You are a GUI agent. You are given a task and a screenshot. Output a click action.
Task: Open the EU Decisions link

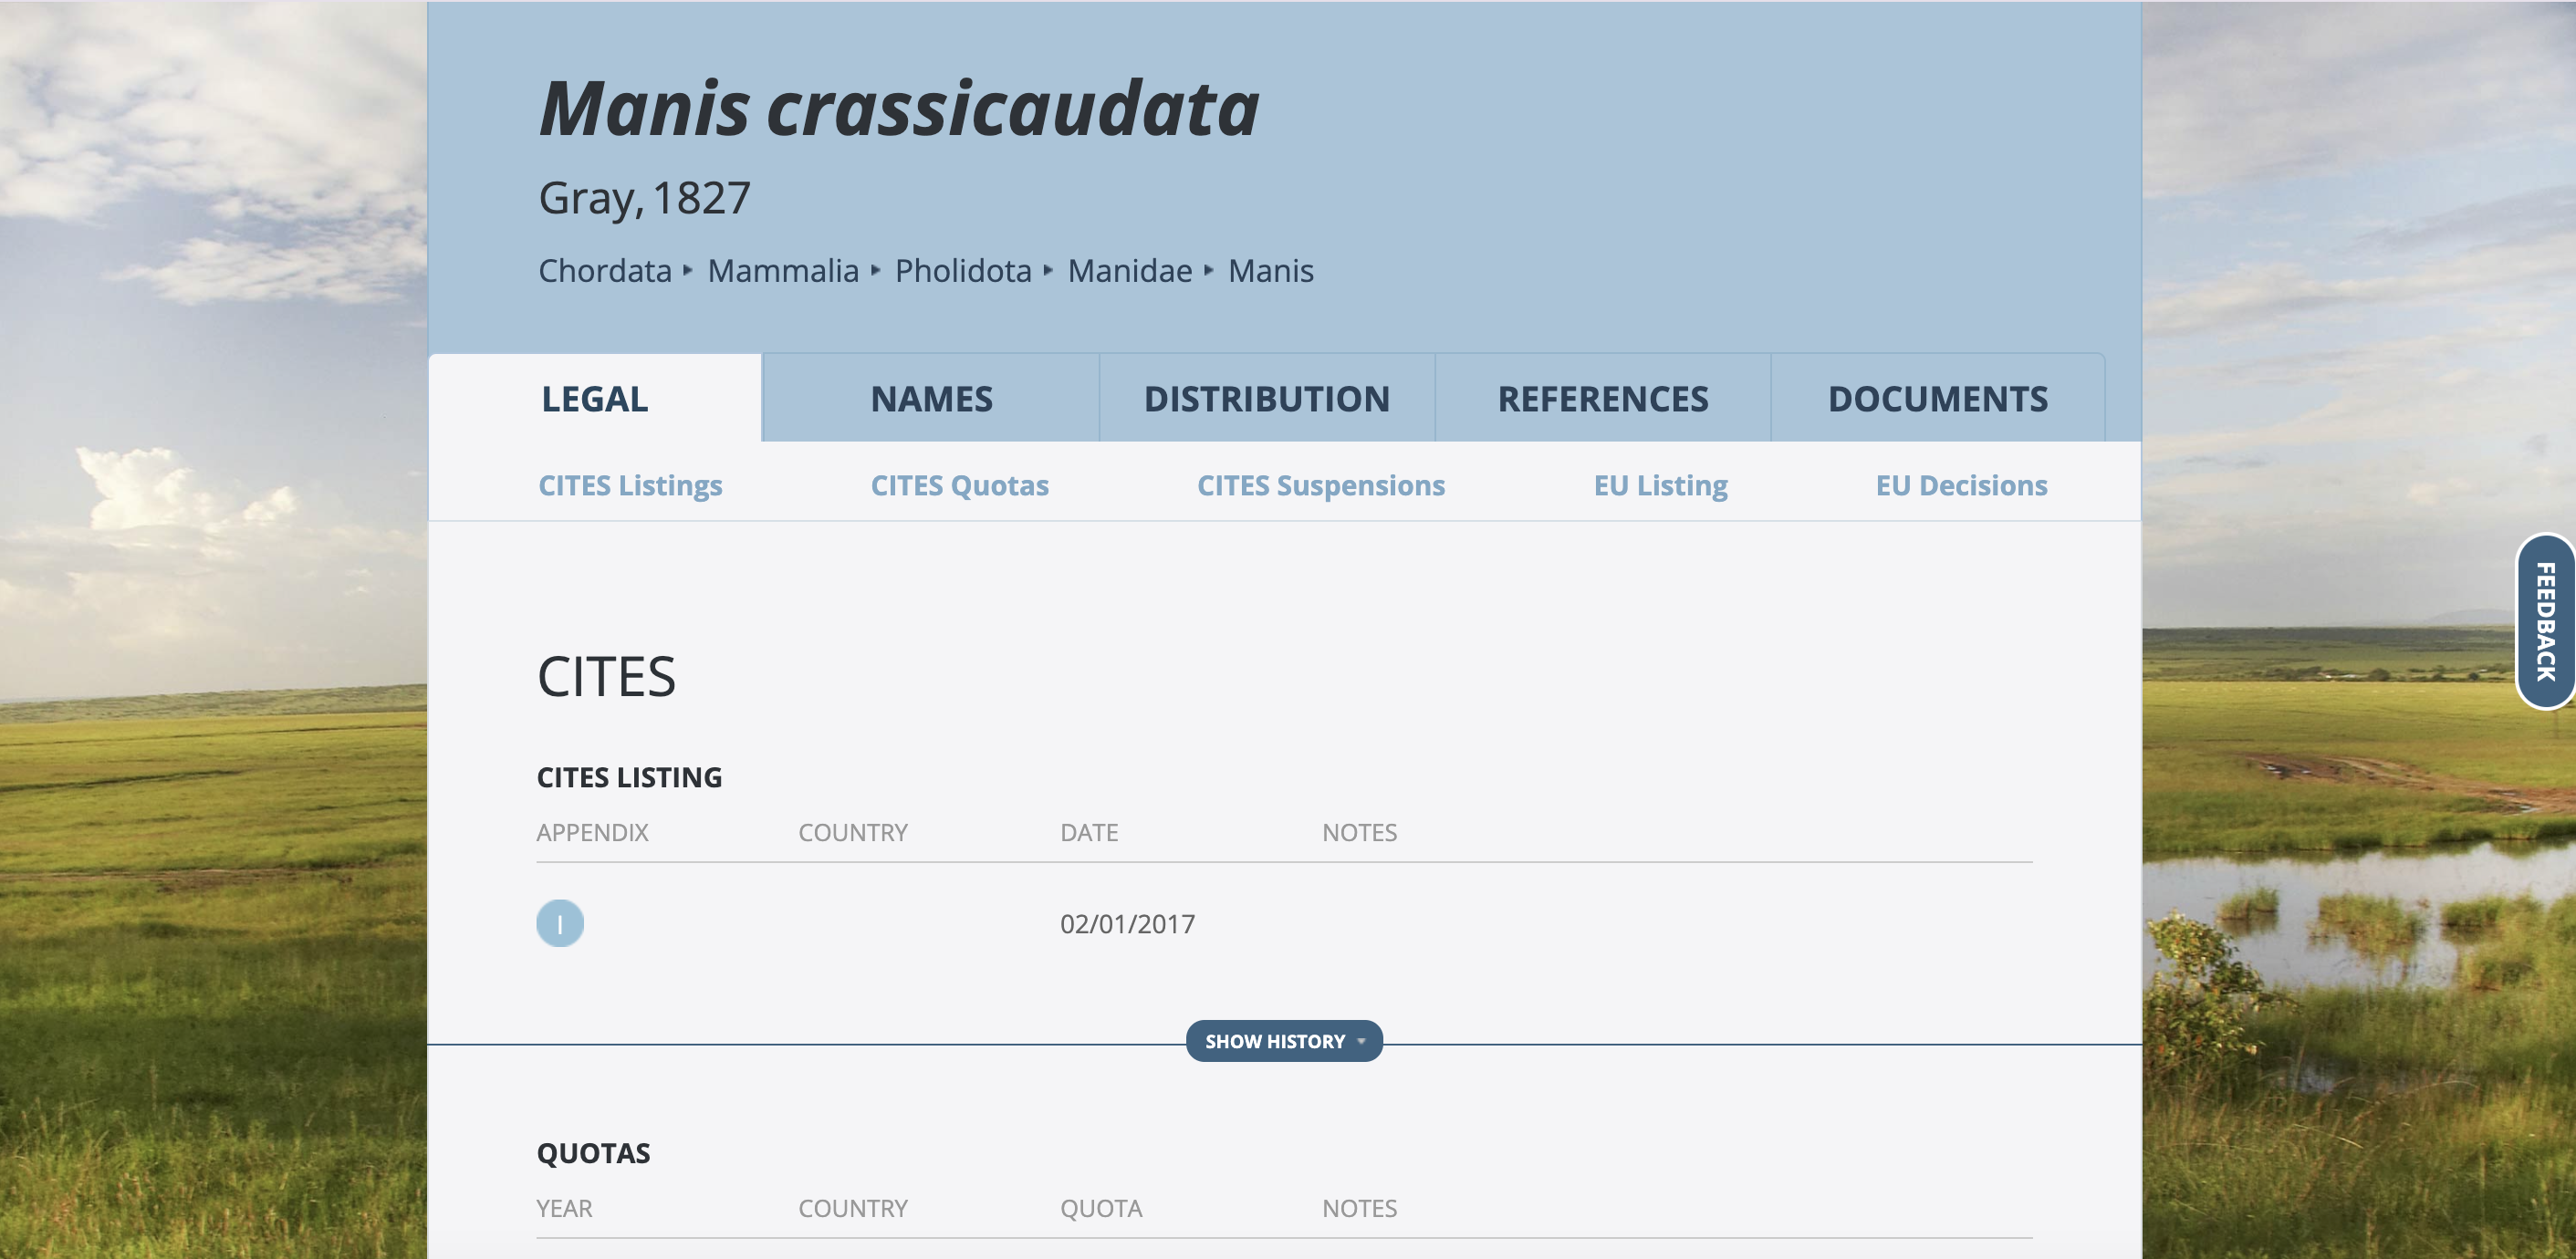pos(1962,485)
